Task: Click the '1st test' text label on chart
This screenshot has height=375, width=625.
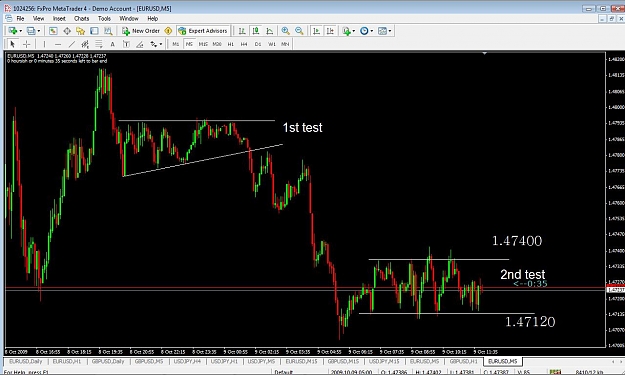Action: 302,128
